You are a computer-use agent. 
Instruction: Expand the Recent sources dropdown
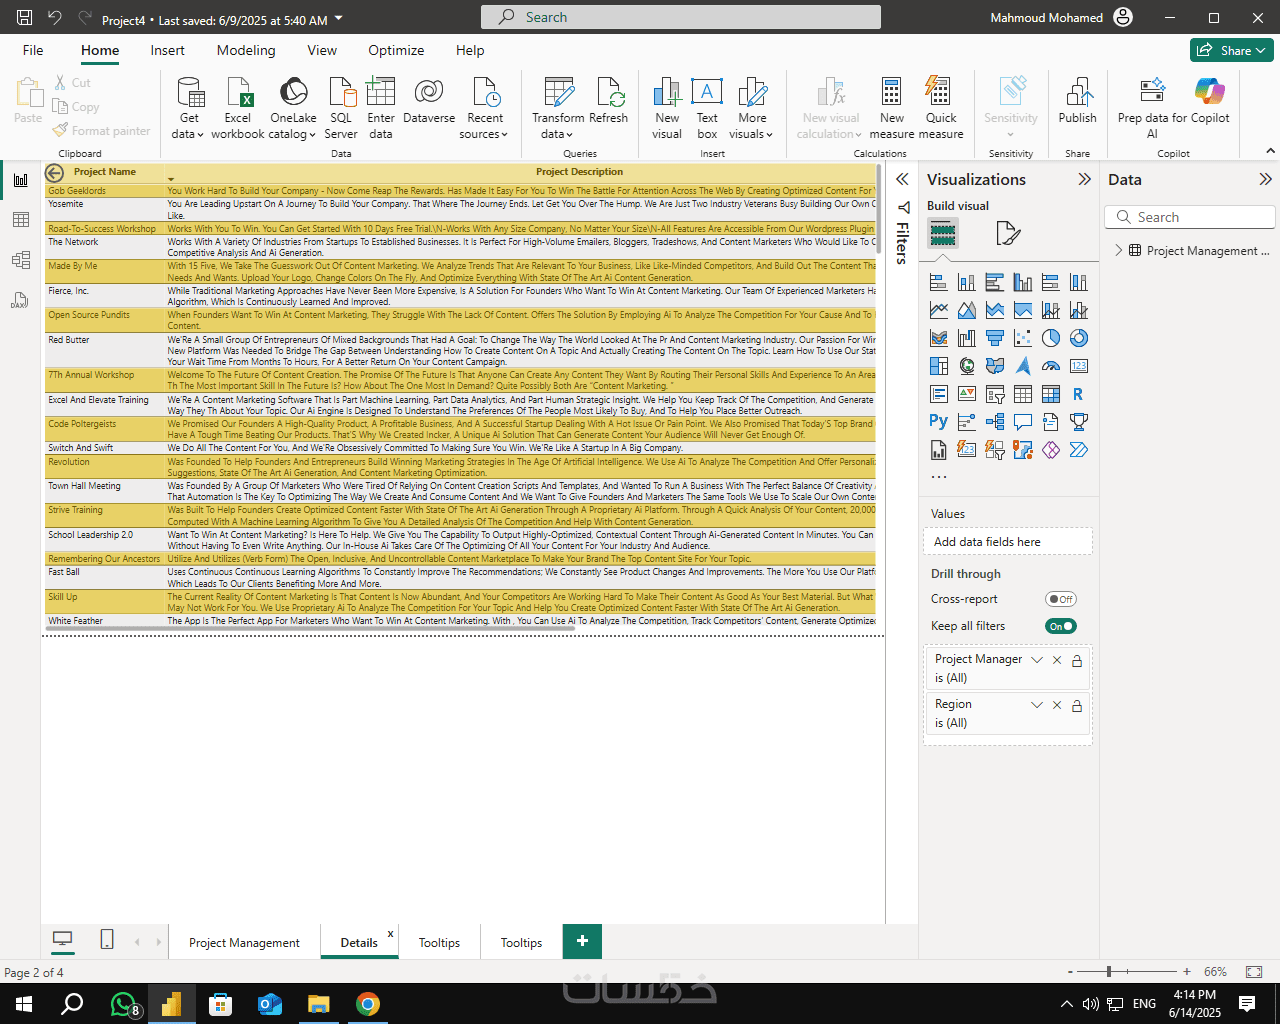(485, 108)
